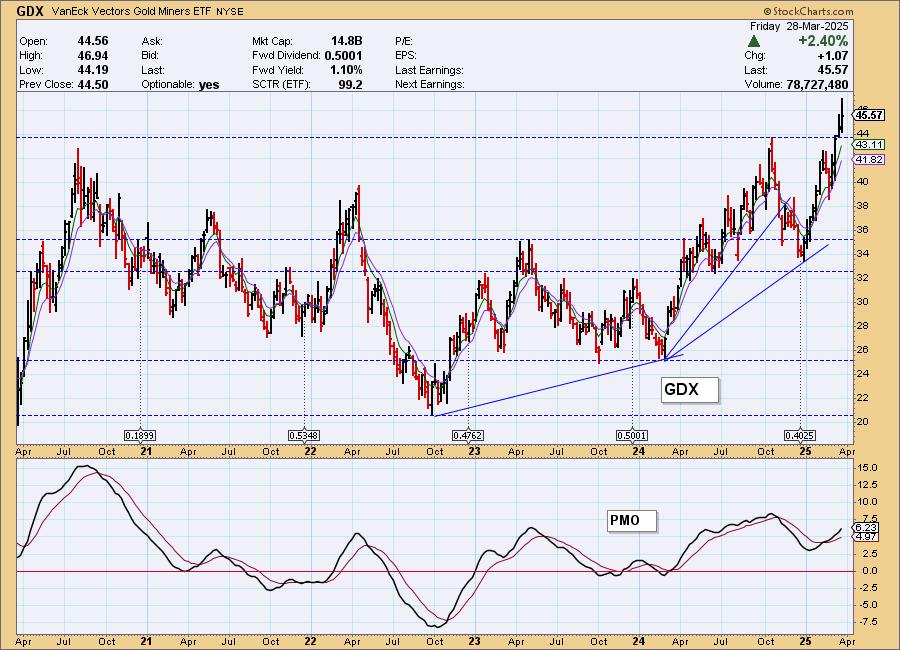900x650 pixels.
Task: Click the 0.4762 dividend marker
Action: pyautogui.click(x=468, y=436)
